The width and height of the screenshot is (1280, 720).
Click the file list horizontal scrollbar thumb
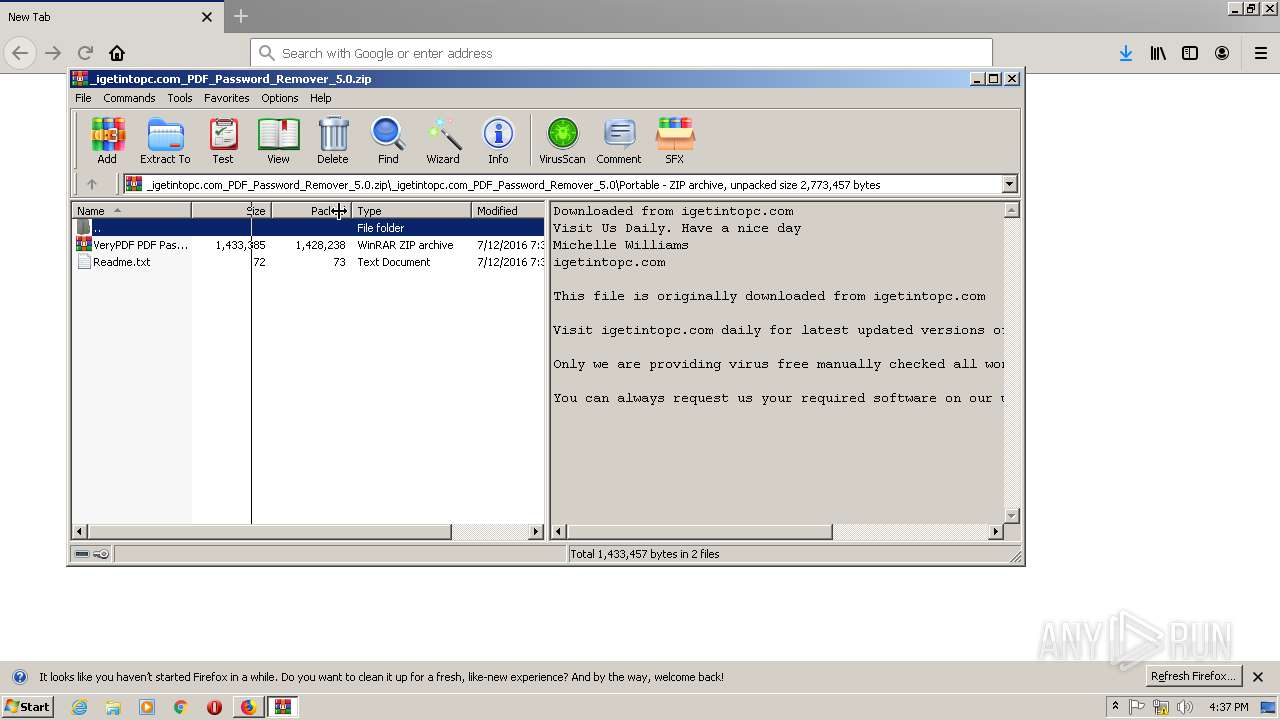270,532
